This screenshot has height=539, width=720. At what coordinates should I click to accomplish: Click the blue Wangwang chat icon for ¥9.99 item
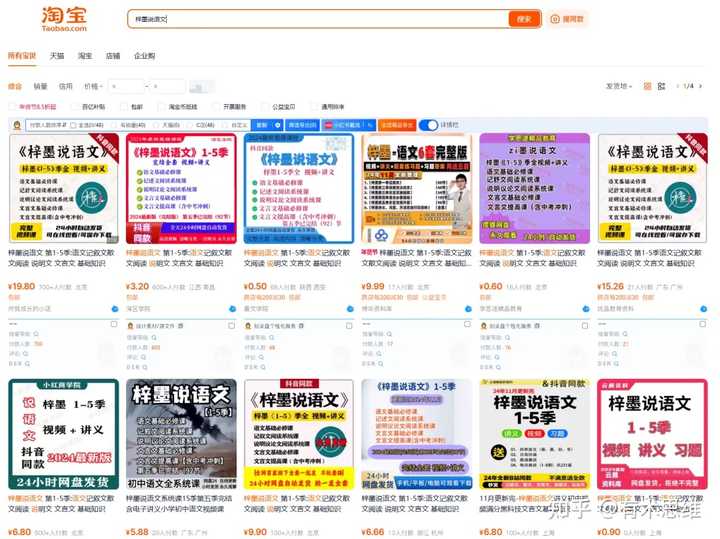(x=468, y=309)
